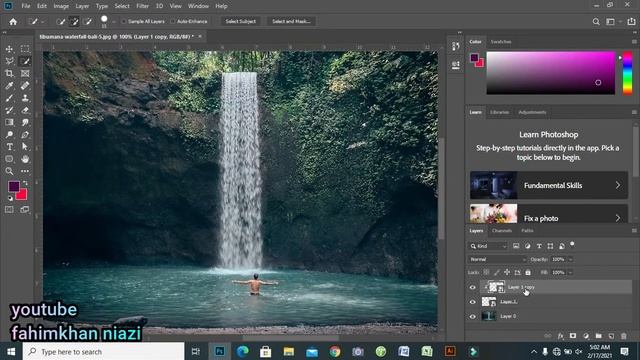Select the Rectangular Marquee tool
Screen dimensions: 640x360
[x=25, y=49]
